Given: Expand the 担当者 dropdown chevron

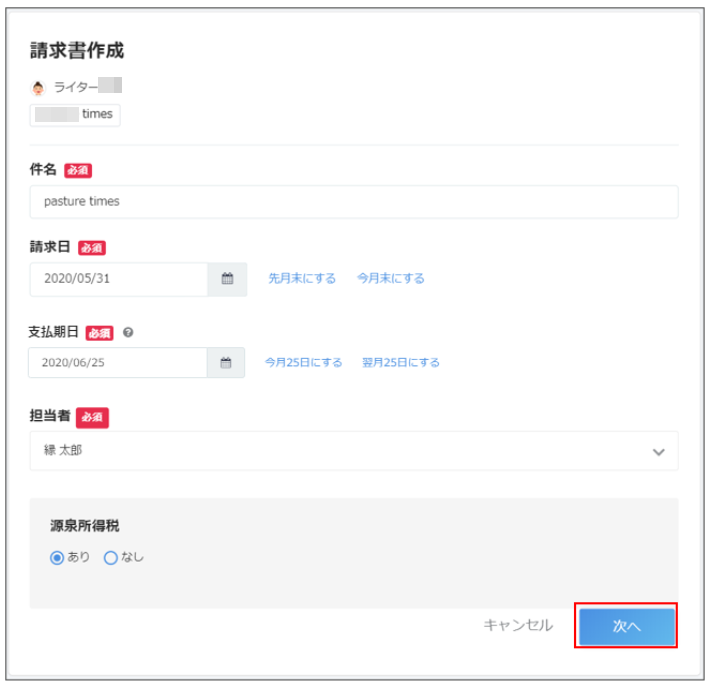Looking at the screenshot, I should 658,452.
